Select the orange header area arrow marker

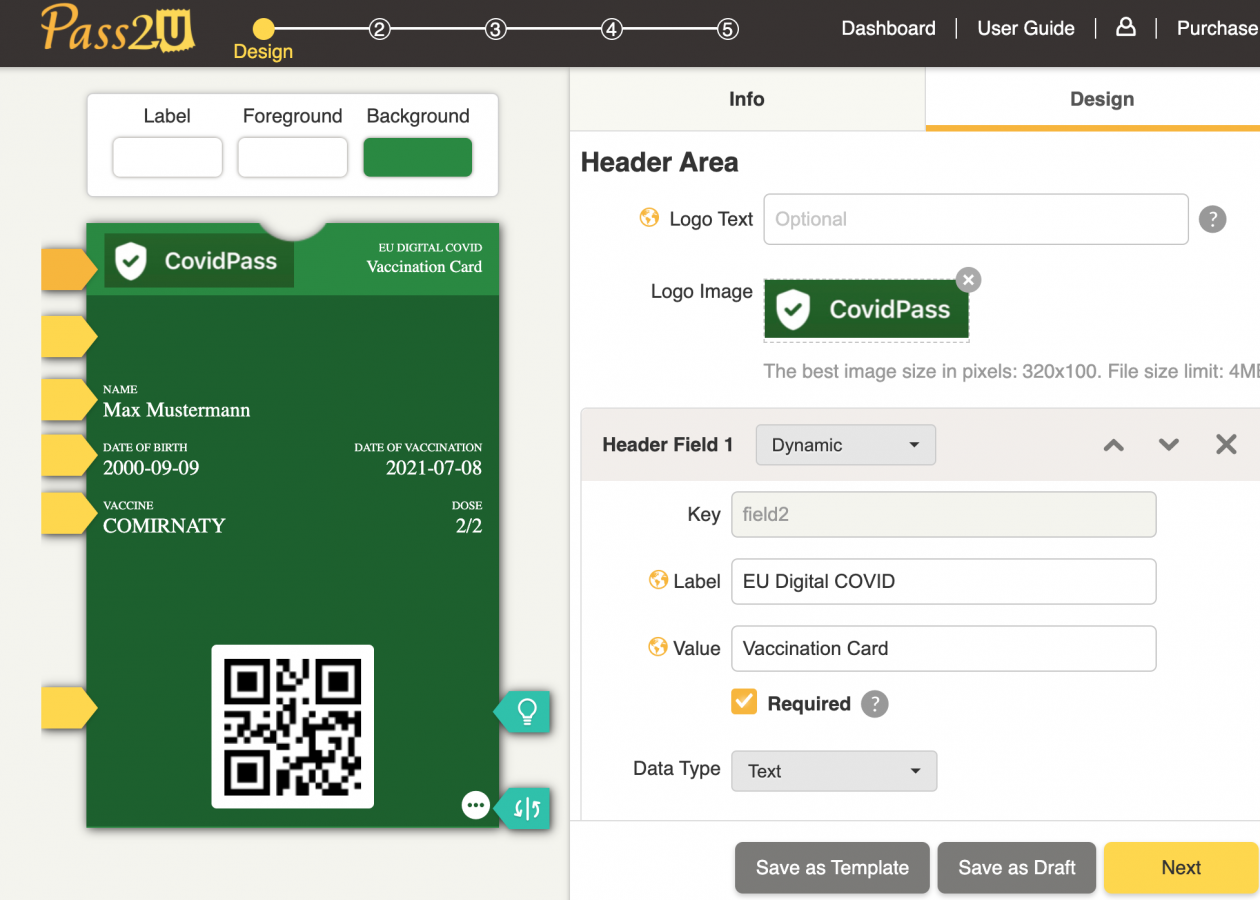pyautogui.click(x=69, y=269)
